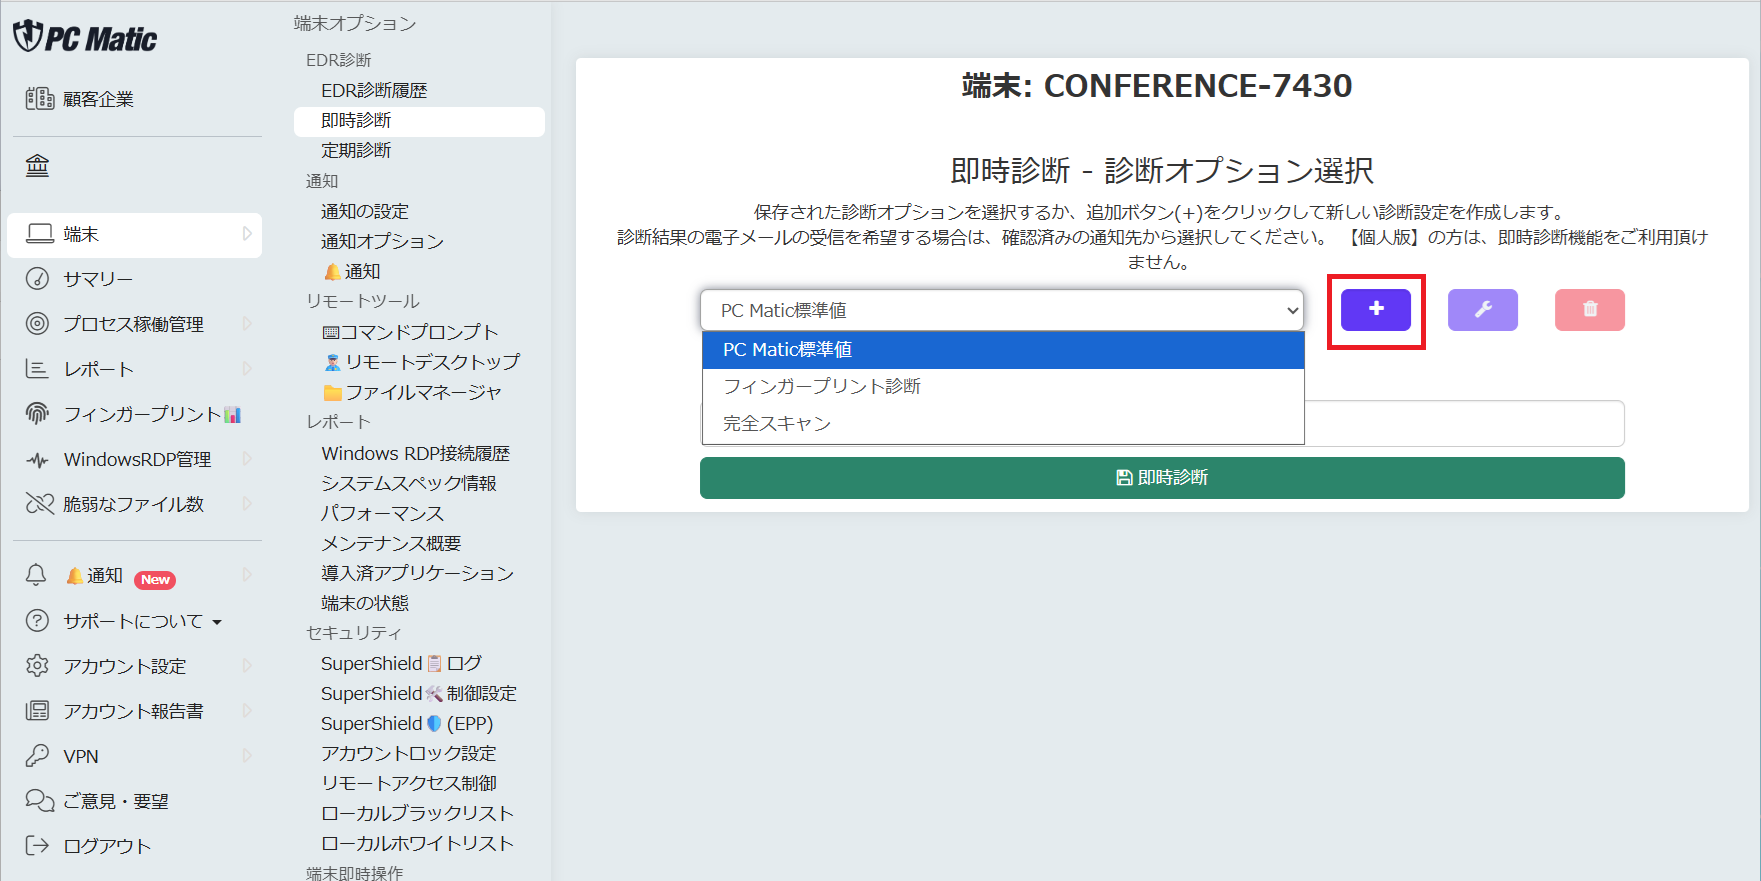The width and height of the screenshot is (1761, 881).
Task: Click the アカウント報告書 document icon
Action: (37, 711)
